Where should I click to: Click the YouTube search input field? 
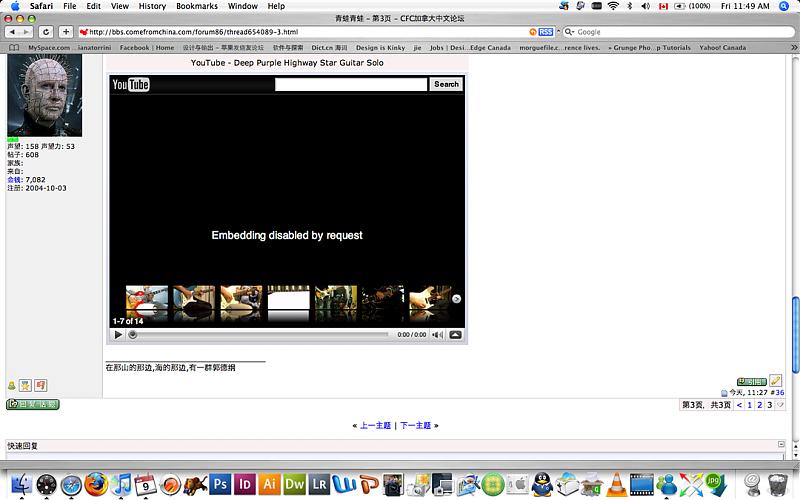(351, 84)
